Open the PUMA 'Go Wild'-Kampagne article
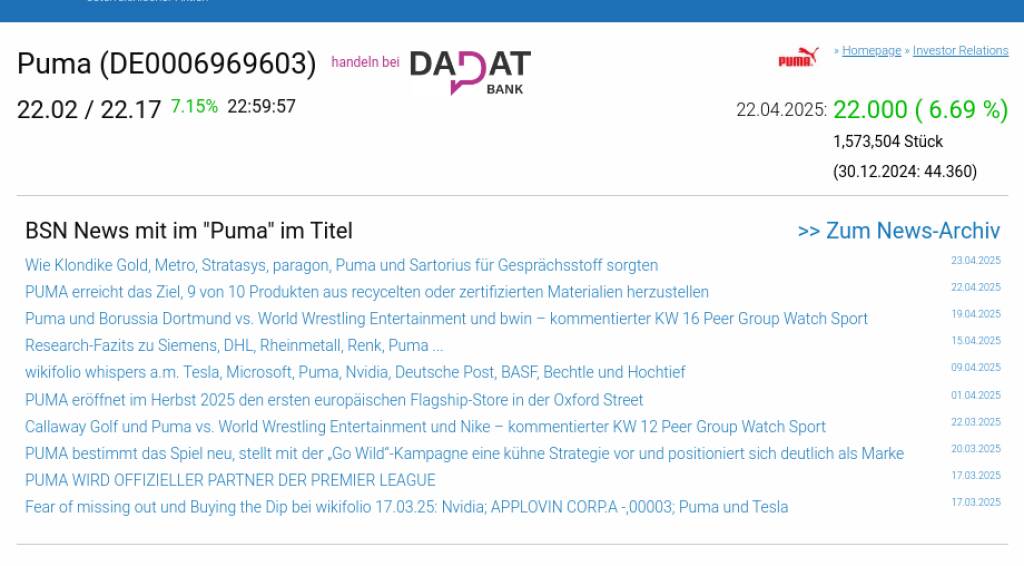The width and height of the screenshot is (1024, 566). 464,454
